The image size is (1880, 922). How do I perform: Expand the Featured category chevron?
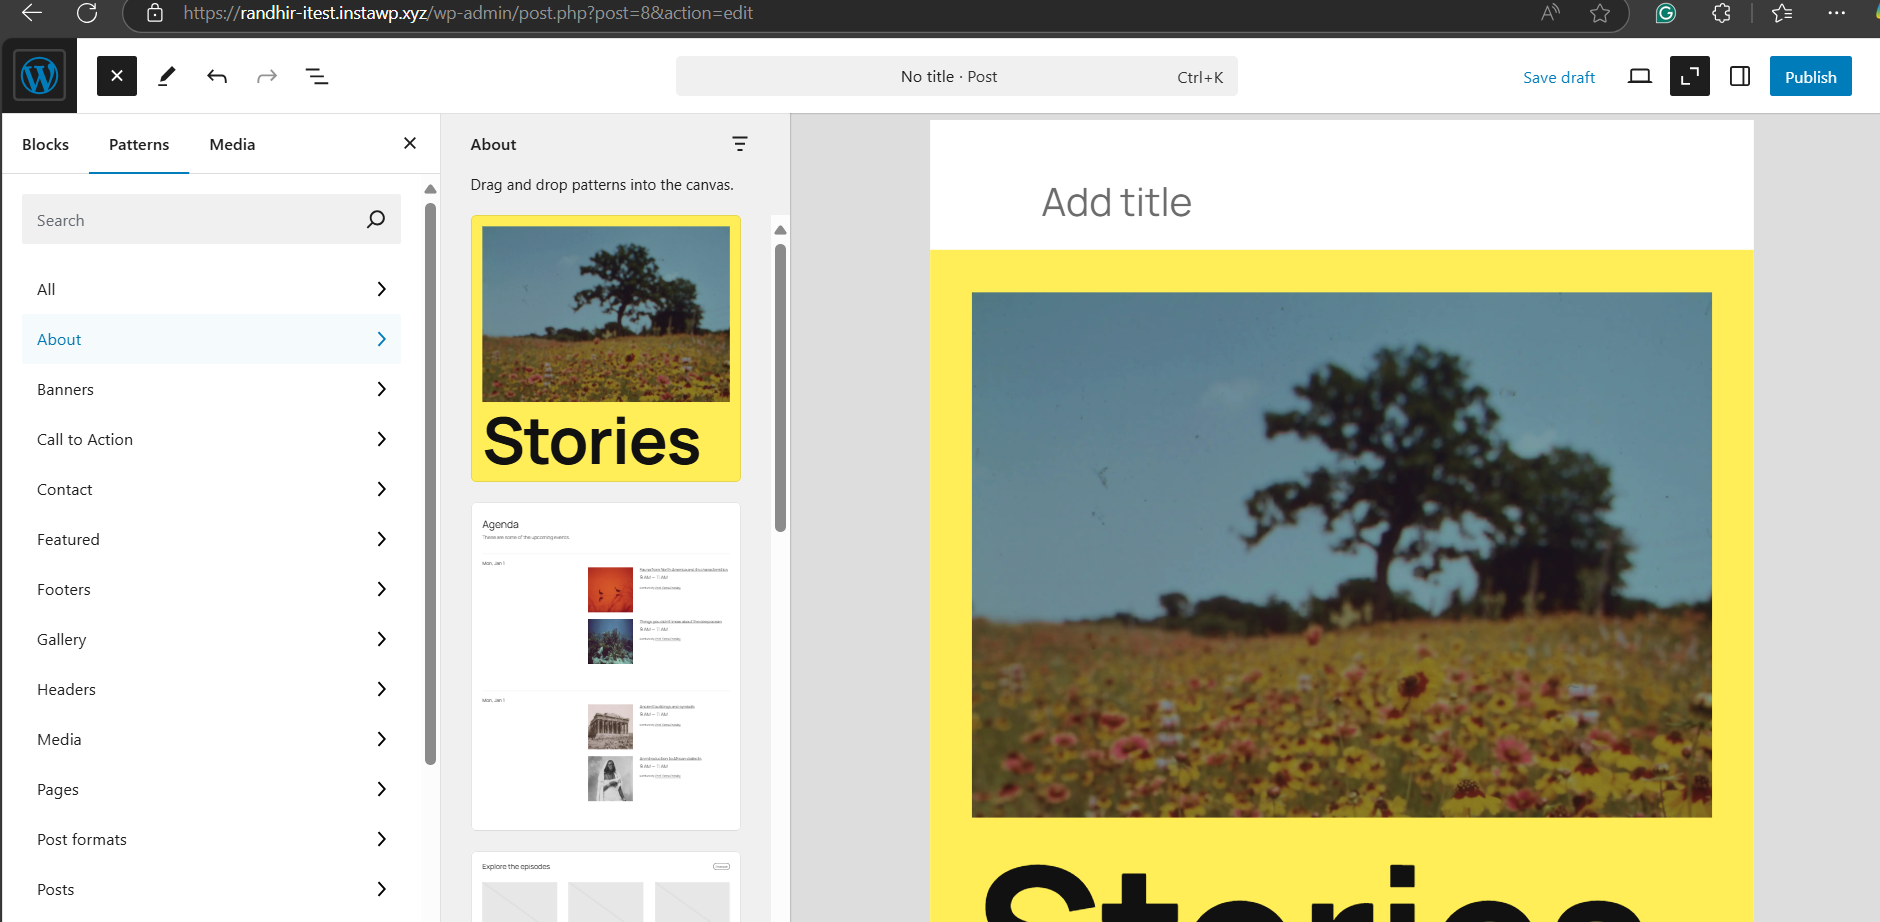coord(381,539)
